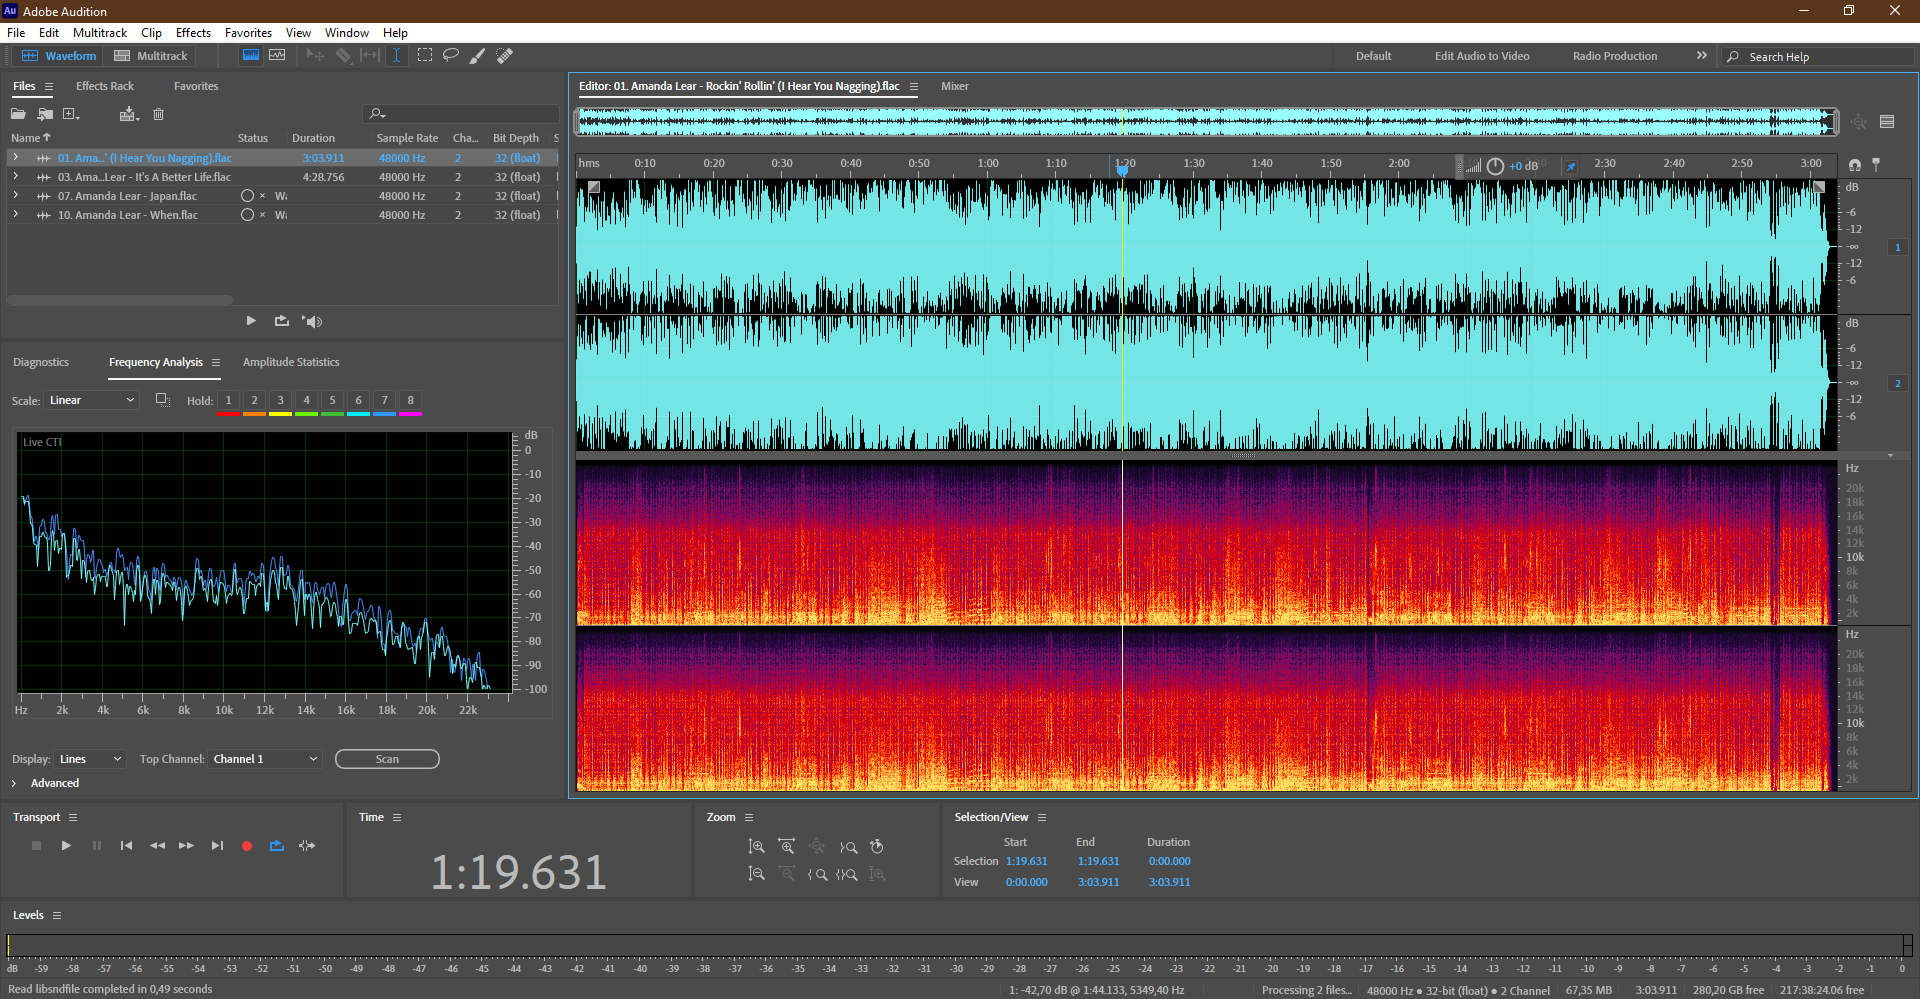
Task: Click the Play button in Transport
Action: point(66,846)
